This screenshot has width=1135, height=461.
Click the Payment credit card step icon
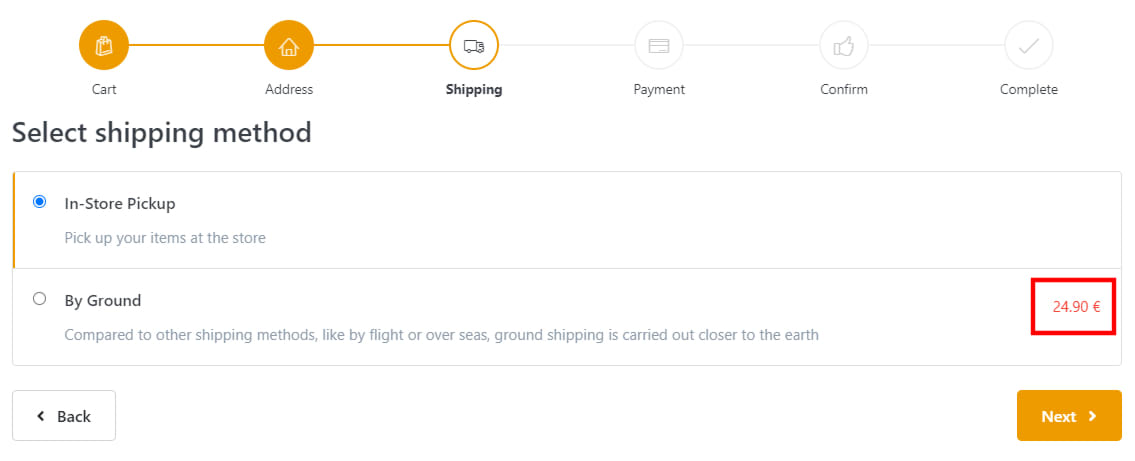(659, 45)
